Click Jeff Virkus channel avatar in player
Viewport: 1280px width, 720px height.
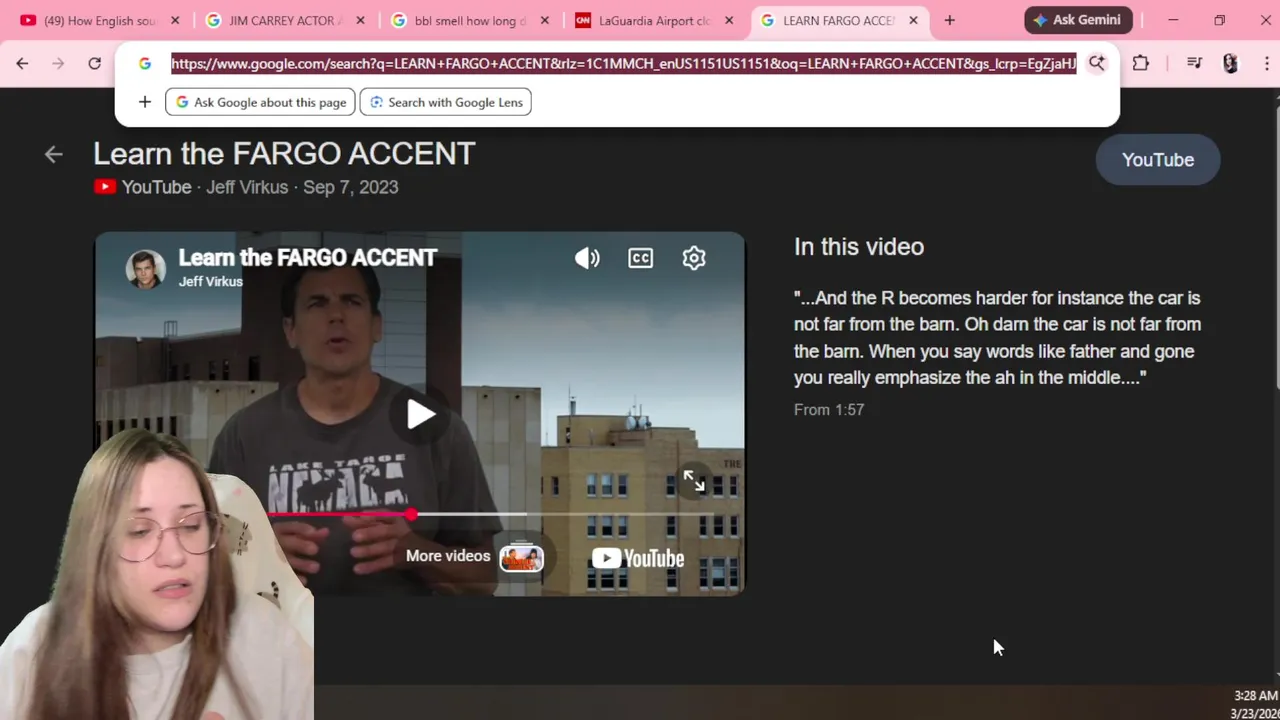(146, 269)
